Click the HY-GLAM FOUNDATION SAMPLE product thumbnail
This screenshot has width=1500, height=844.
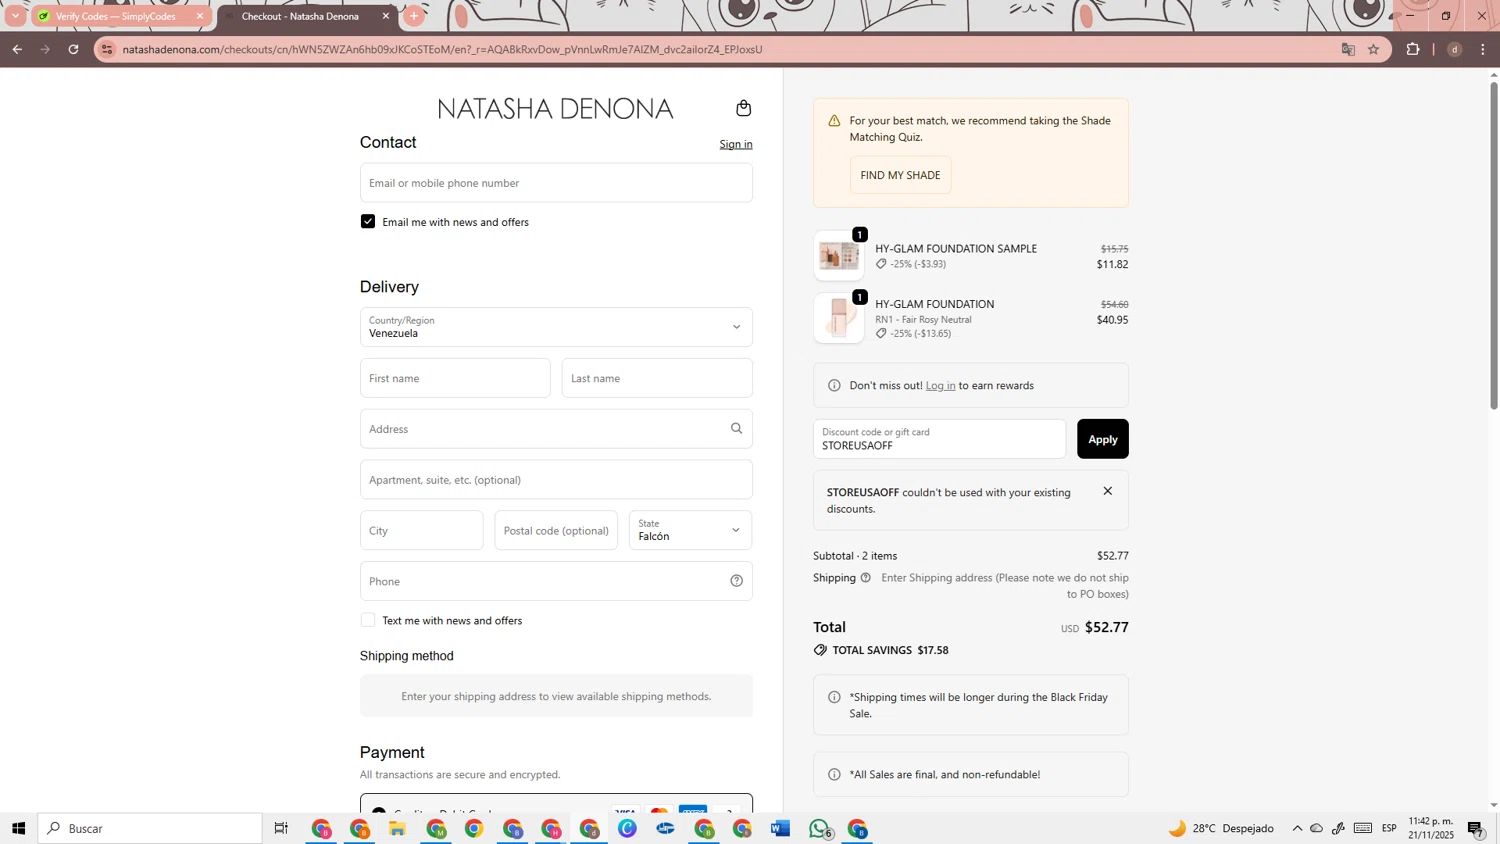(x=839, y=256)
